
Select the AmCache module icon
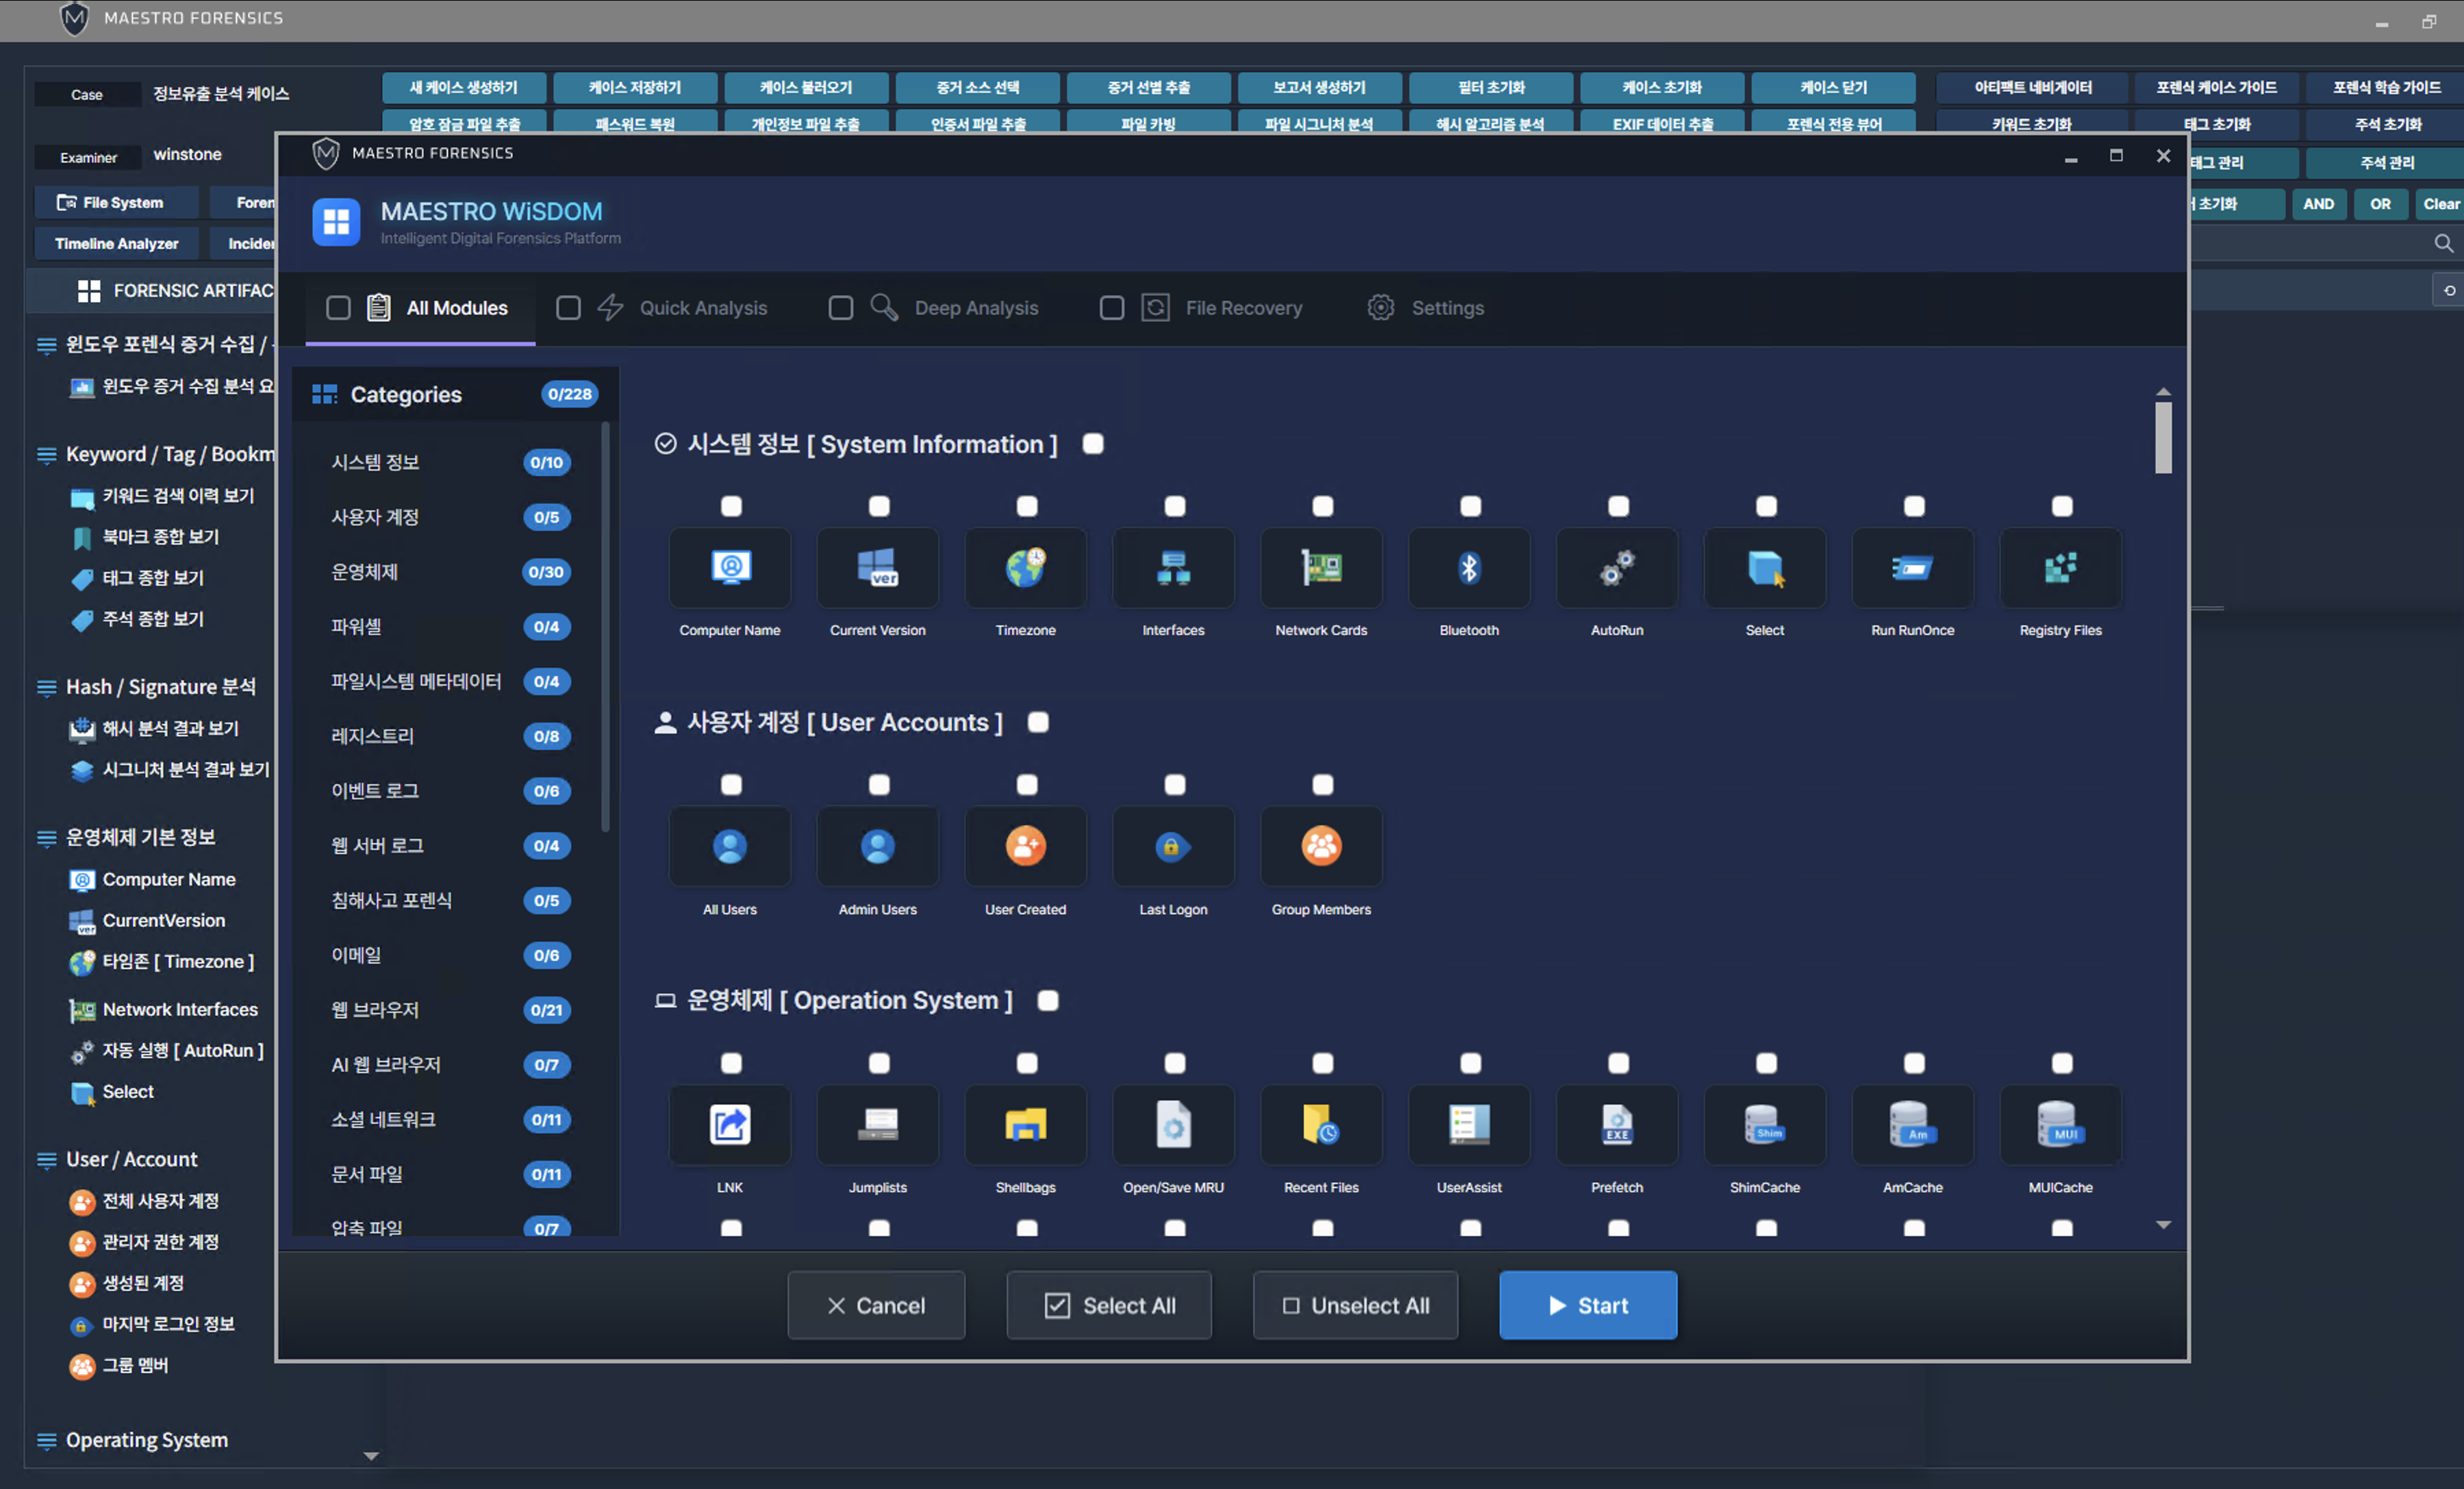(x=1912, y=1125)
